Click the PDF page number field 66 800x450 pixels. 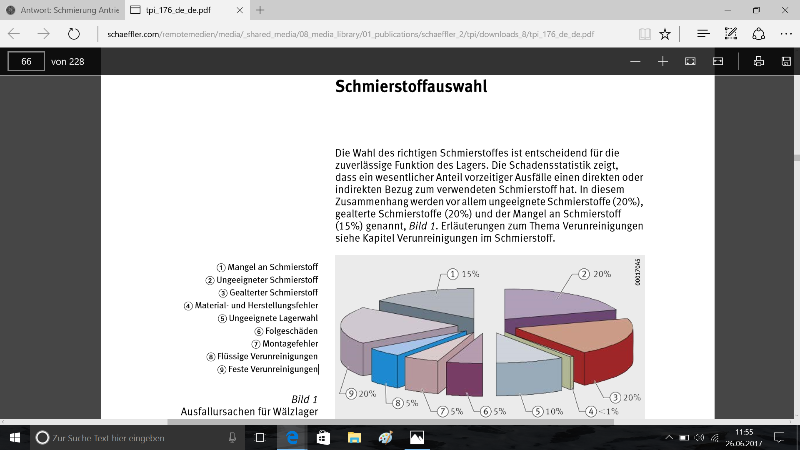coord(26,61)
